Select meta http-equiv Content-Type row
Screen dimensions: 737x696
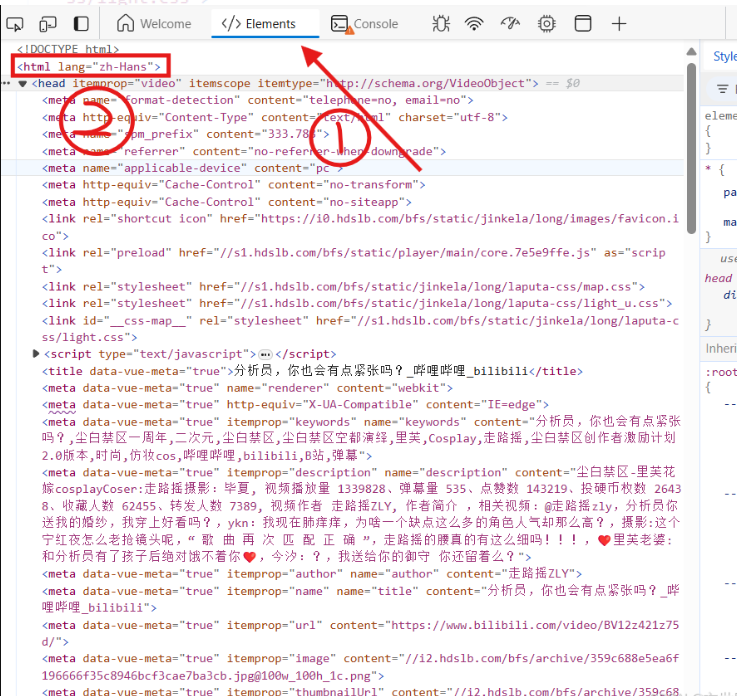275,117
